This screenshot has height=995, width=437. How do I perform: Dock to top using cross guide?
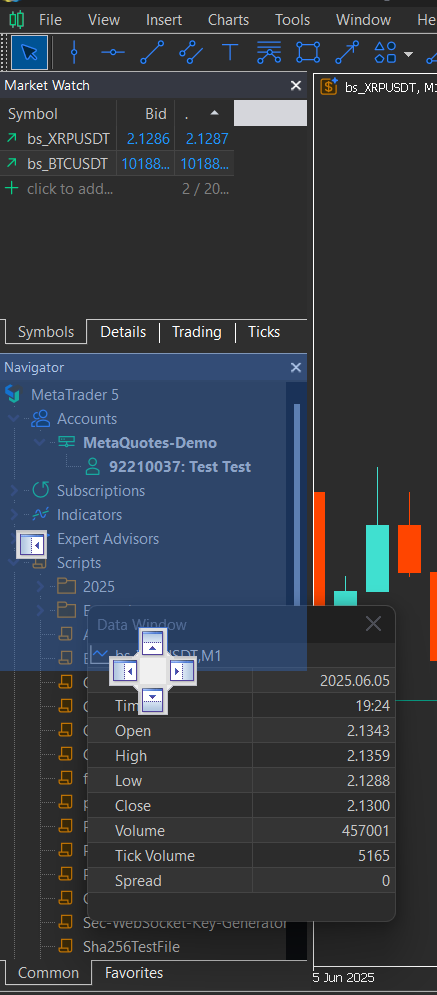point(153,643)
